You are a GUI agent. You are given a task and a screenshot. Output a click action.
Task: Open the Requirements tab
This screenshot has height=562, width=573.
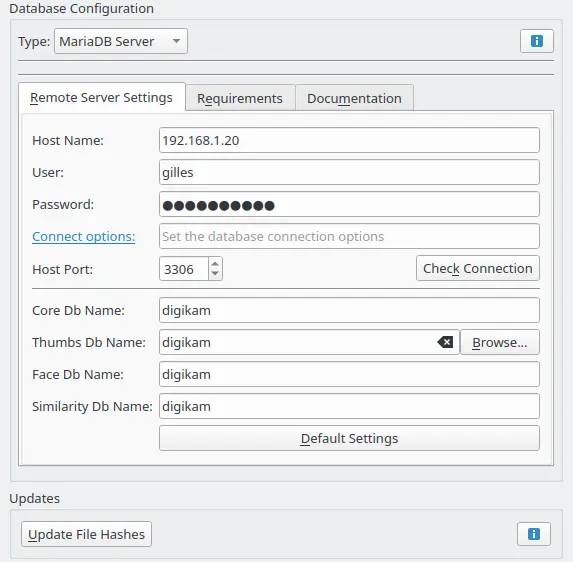[240, 98]
